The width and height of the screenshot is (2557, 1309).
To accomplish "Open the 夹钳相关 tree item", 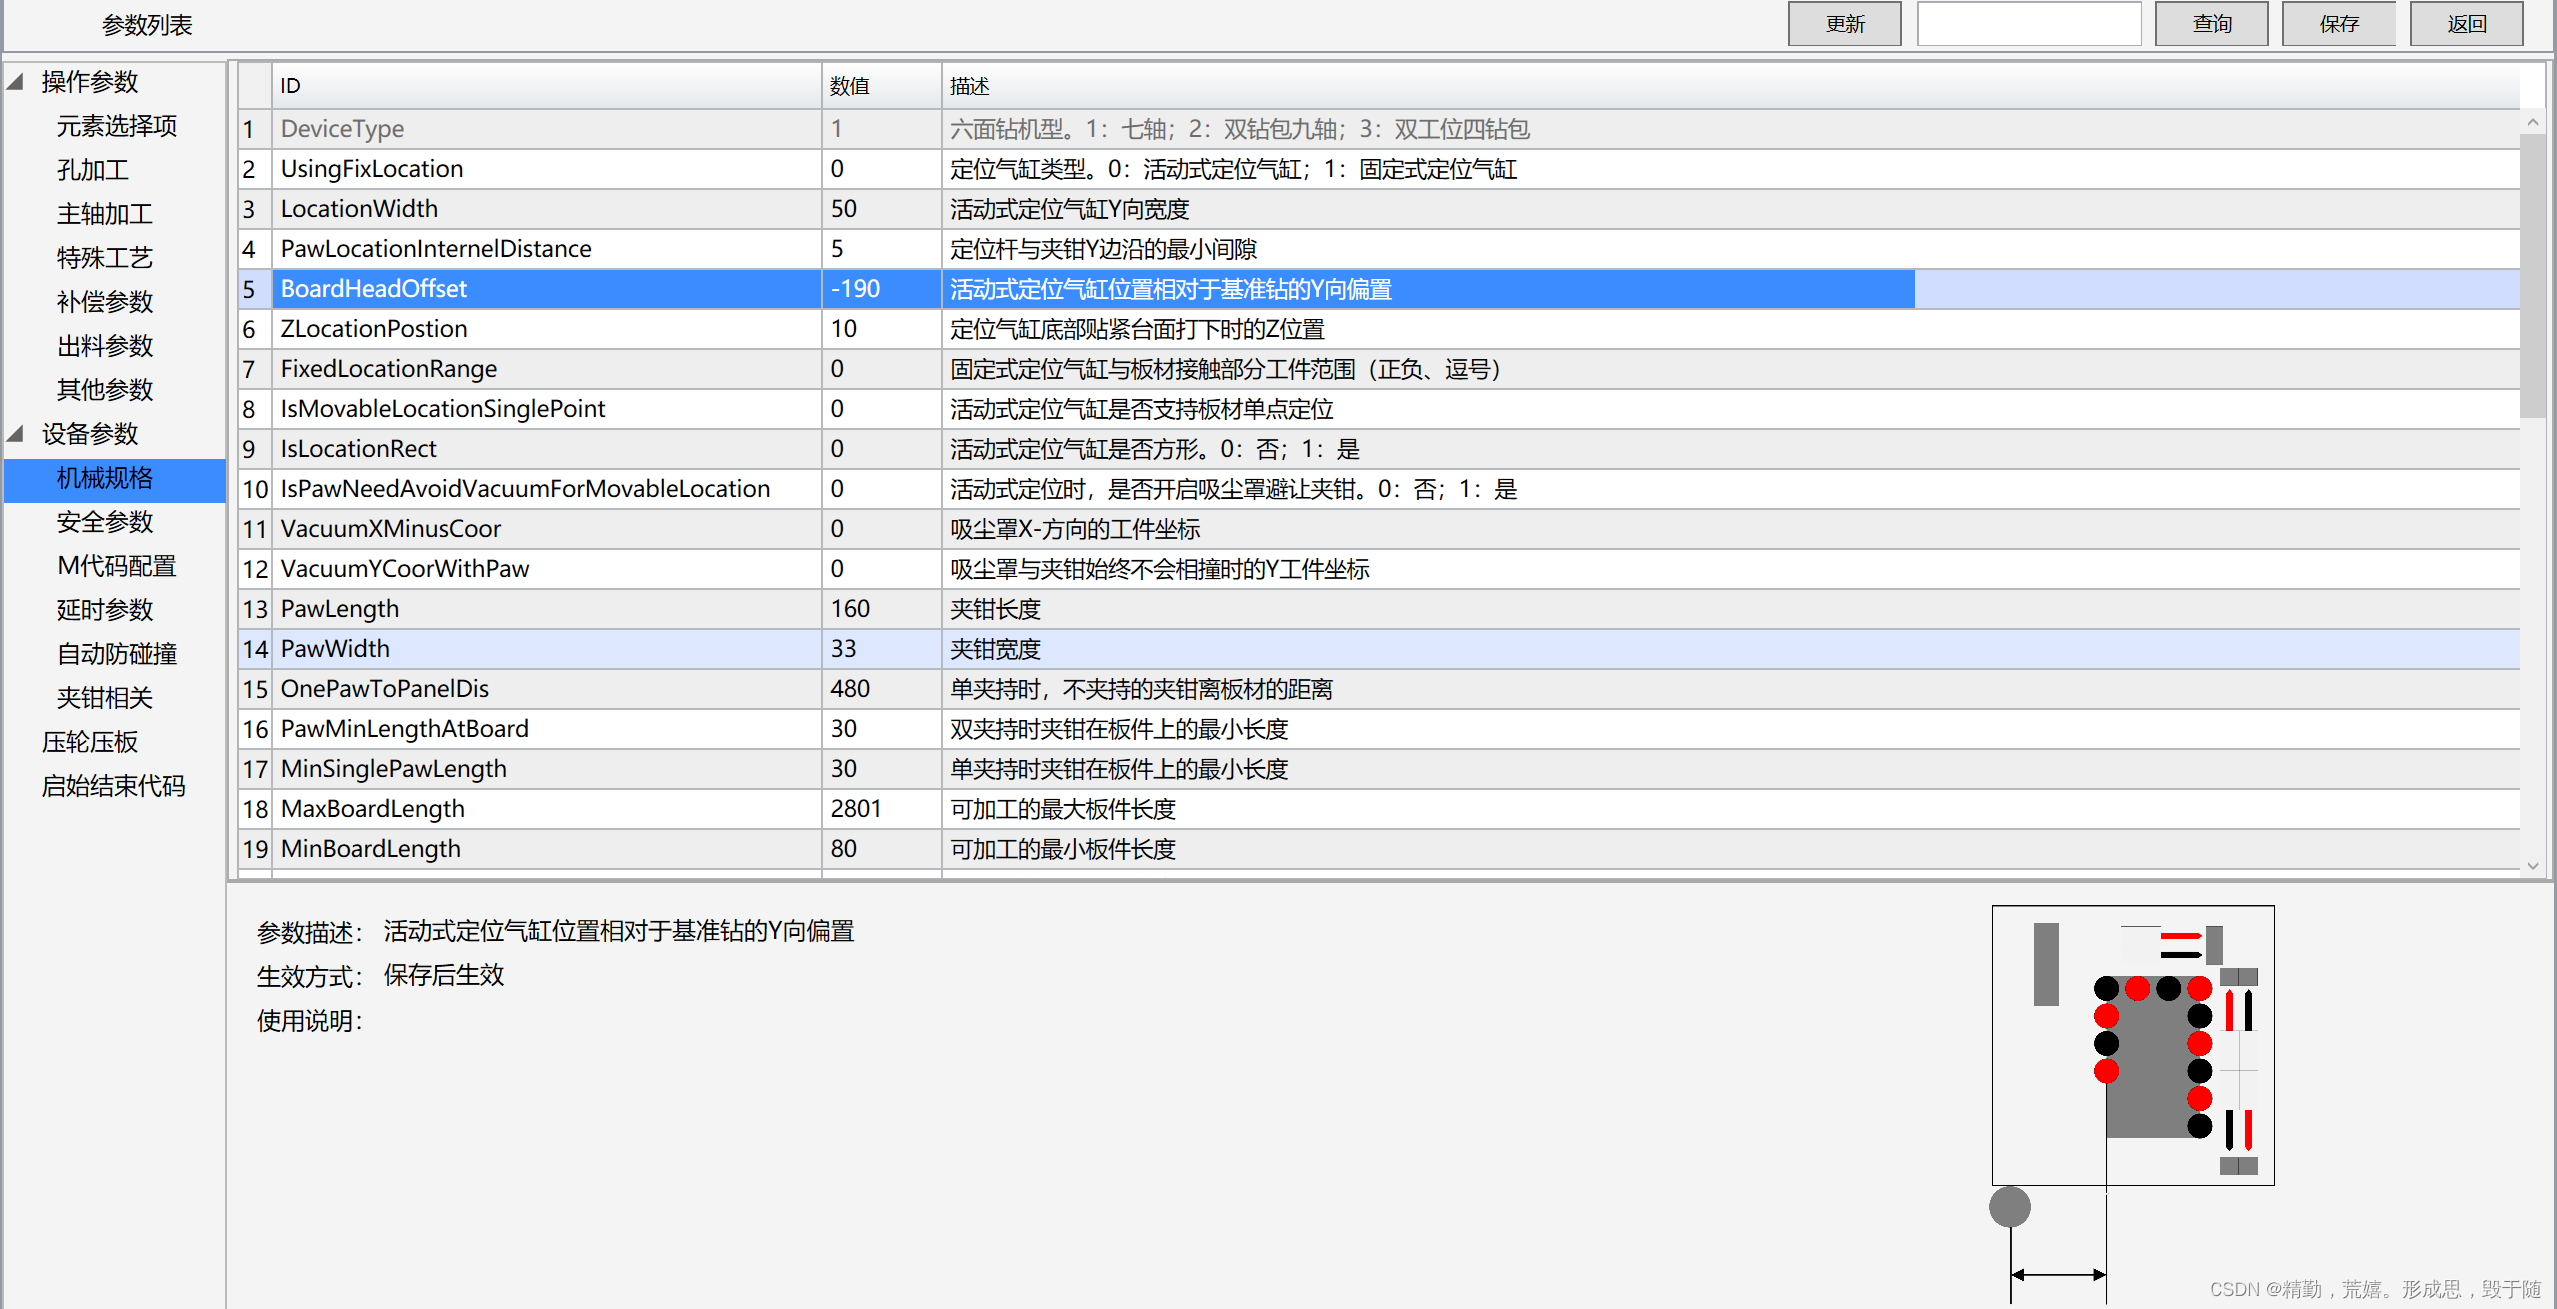I will [x=104, y=698].
